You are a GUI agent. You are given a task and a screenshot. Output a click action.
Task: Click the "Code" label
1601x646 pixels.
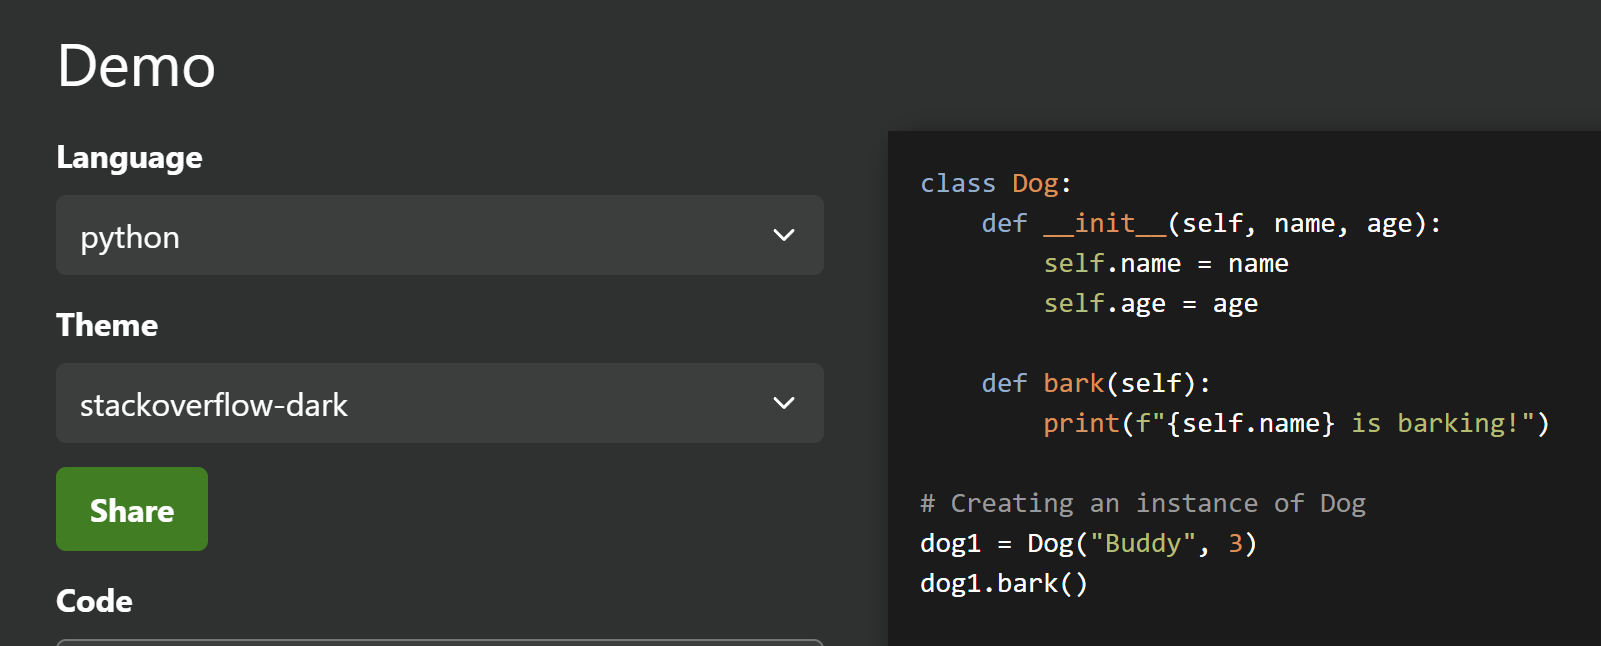pyautogui.click(x=94, y=601)
